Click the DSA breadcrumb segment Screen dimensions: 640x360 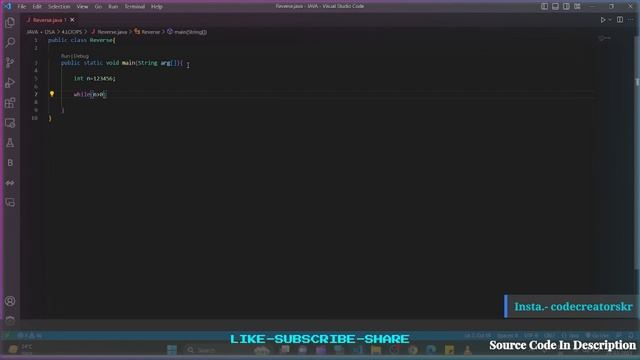pos(50,32)
